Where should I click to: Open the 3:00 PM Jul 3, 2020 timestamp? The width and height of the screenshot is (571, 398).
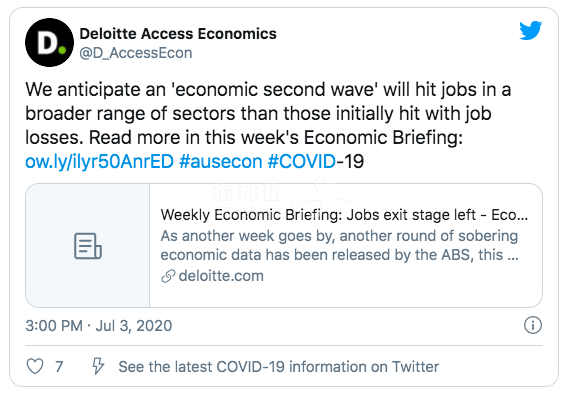(99, 326)
